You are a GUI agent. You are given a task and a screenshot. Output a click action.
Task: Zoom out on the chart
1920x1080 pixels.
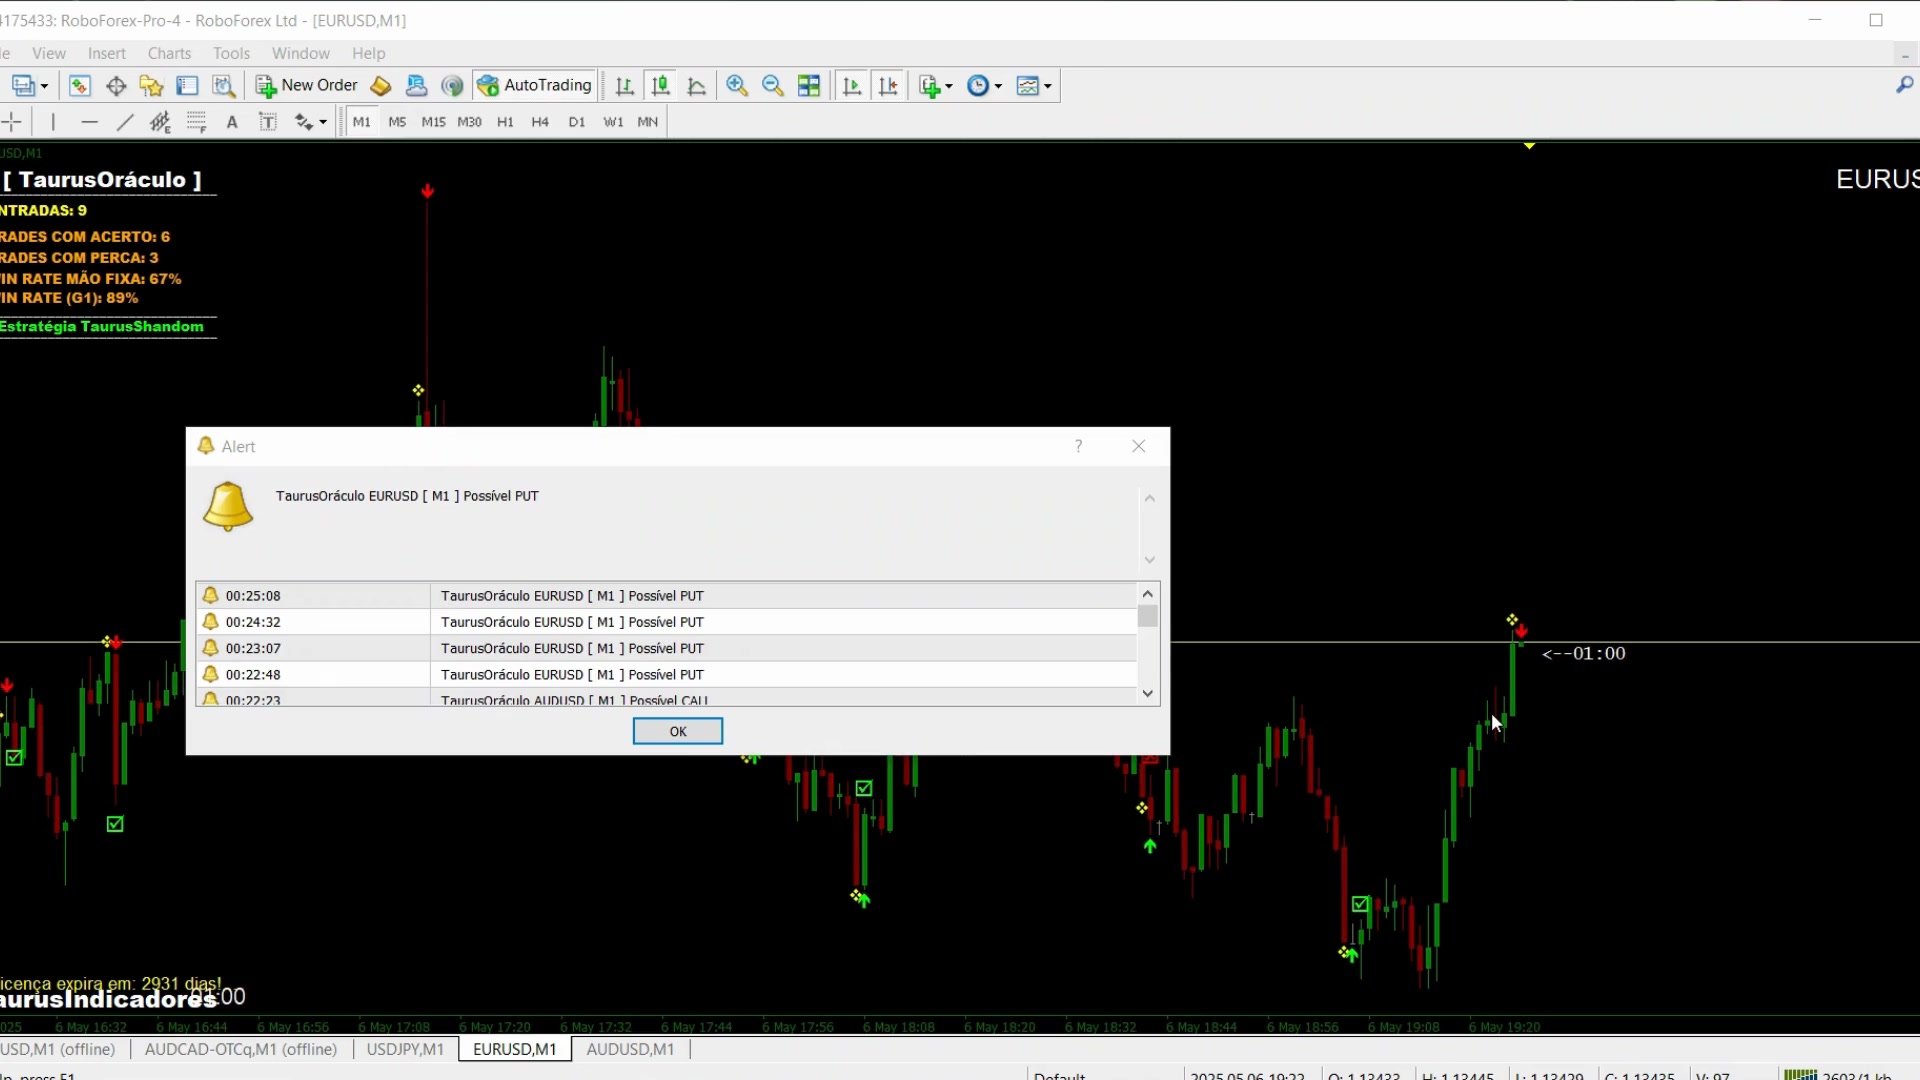tap(773, 86)
